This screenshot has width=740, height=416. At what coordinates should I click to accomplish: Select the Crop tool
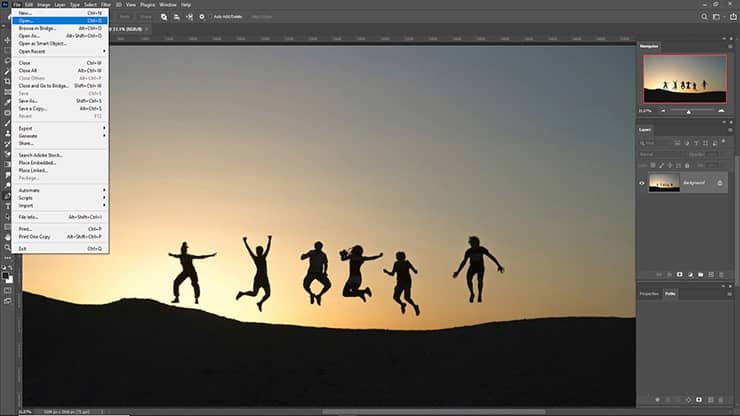(x=7, y=81)
